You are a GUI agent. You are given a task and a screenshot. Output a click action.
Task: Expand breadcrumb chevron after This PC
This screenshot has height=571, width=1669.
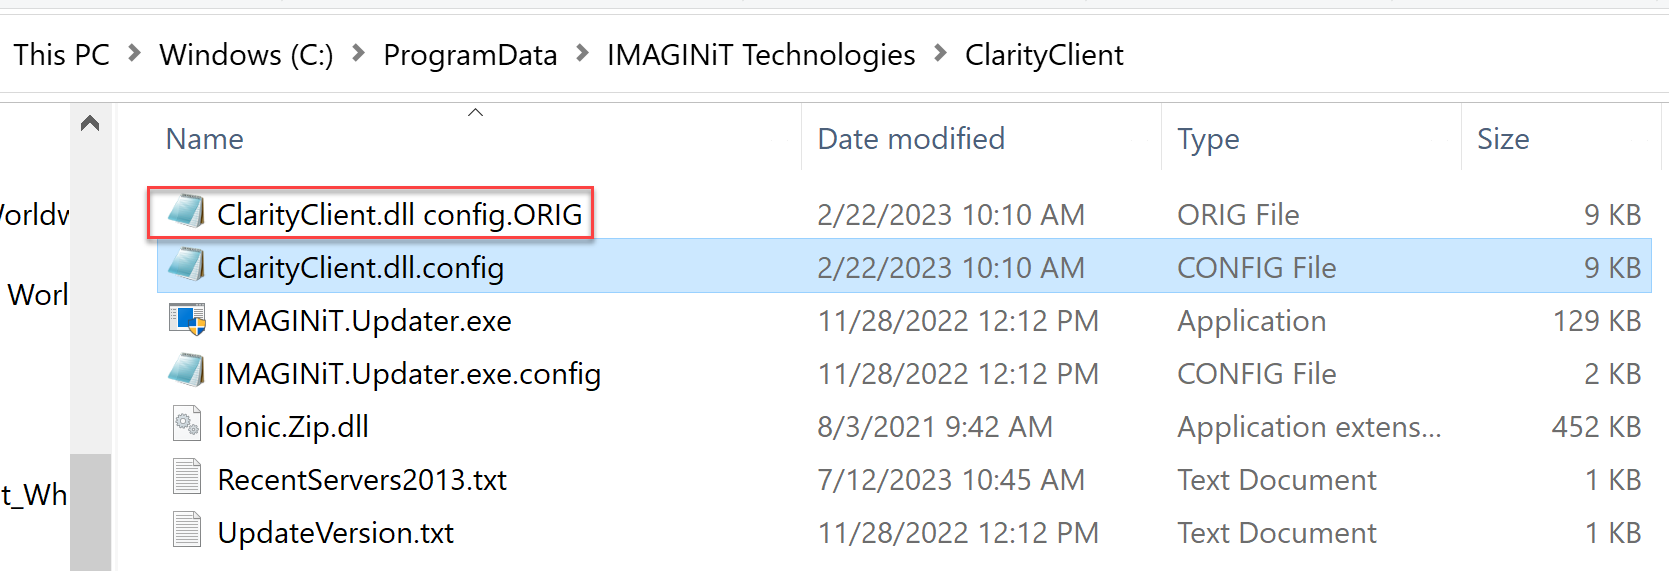(135, 54)
